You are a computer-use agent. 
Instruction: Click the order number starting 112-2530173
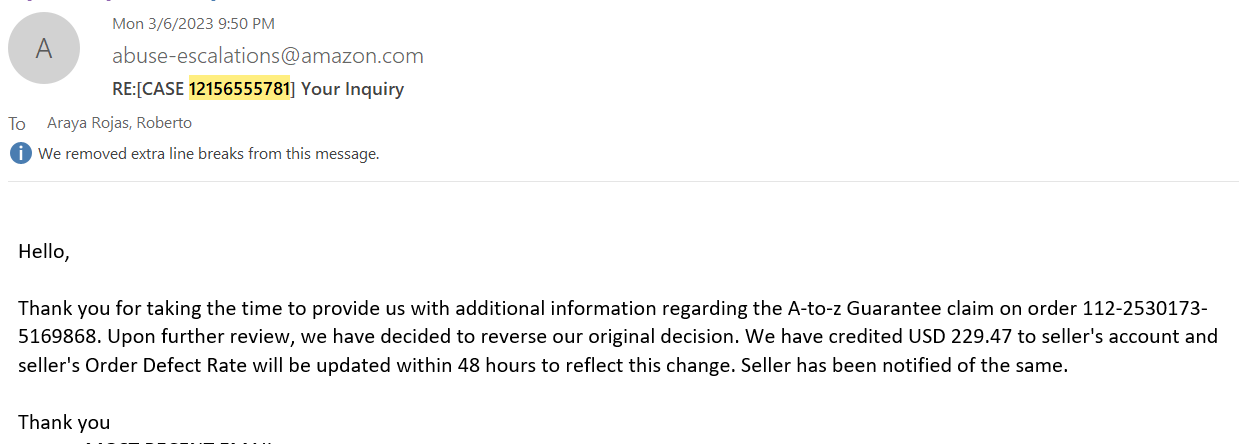(1145, 308)
